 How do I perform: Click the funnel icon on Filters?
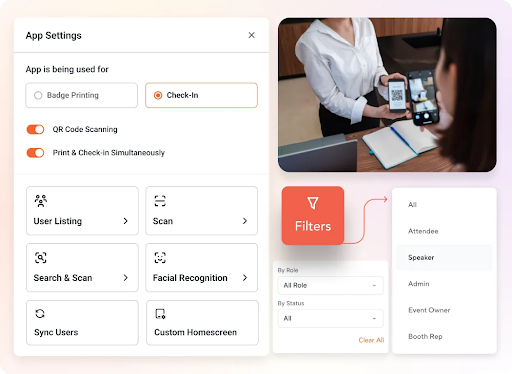pyautogui.click(x=313, y=203)
